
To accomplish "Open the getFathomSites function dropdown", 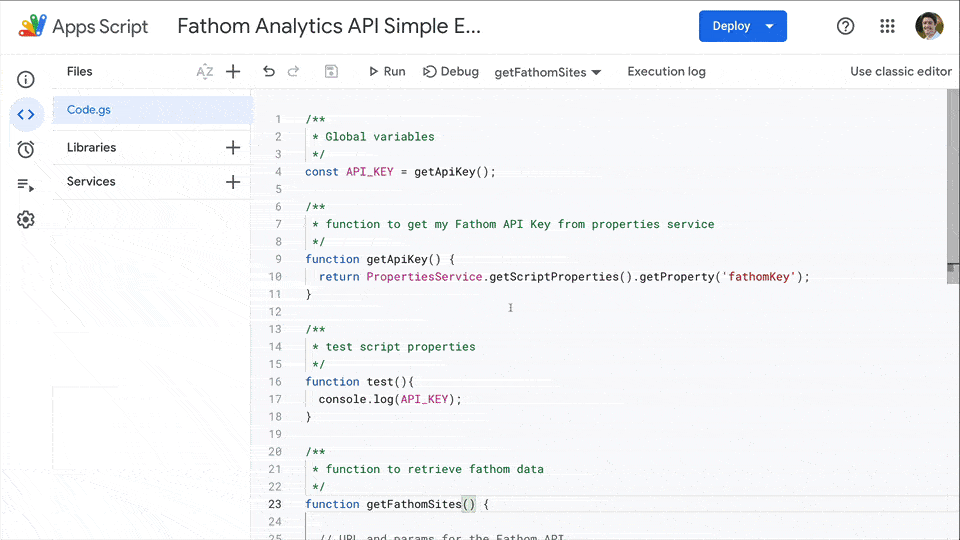I will click(x=547, y=72).
